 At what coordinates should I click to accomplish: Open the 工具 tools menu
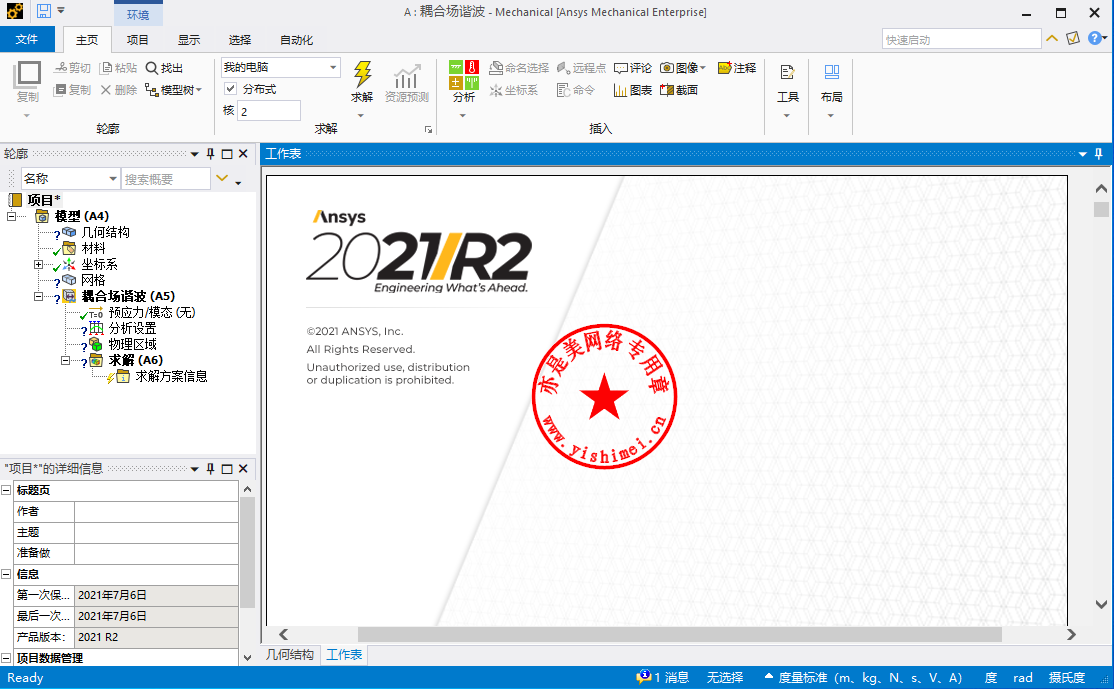(787, 89)
